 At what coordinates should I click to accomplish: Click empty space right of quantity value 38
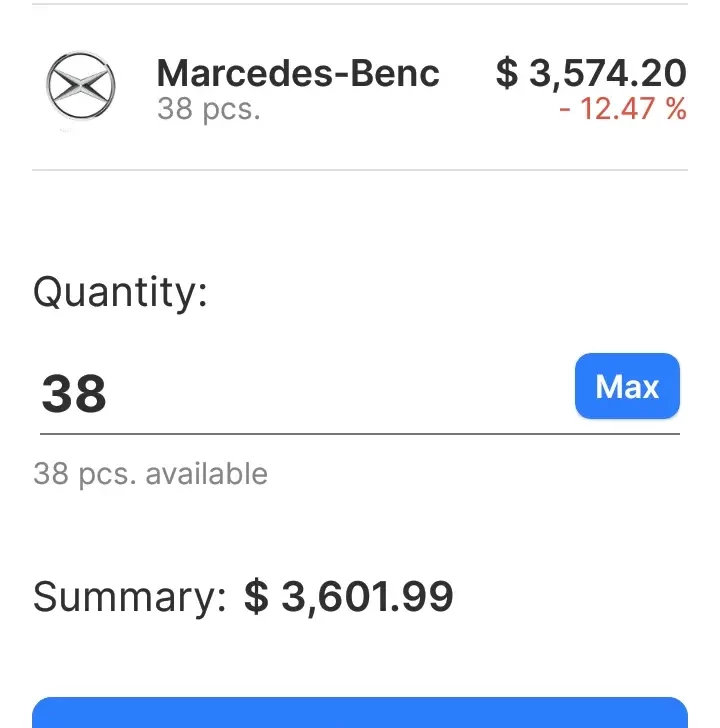pyautogui.click(x=340, y=393)
